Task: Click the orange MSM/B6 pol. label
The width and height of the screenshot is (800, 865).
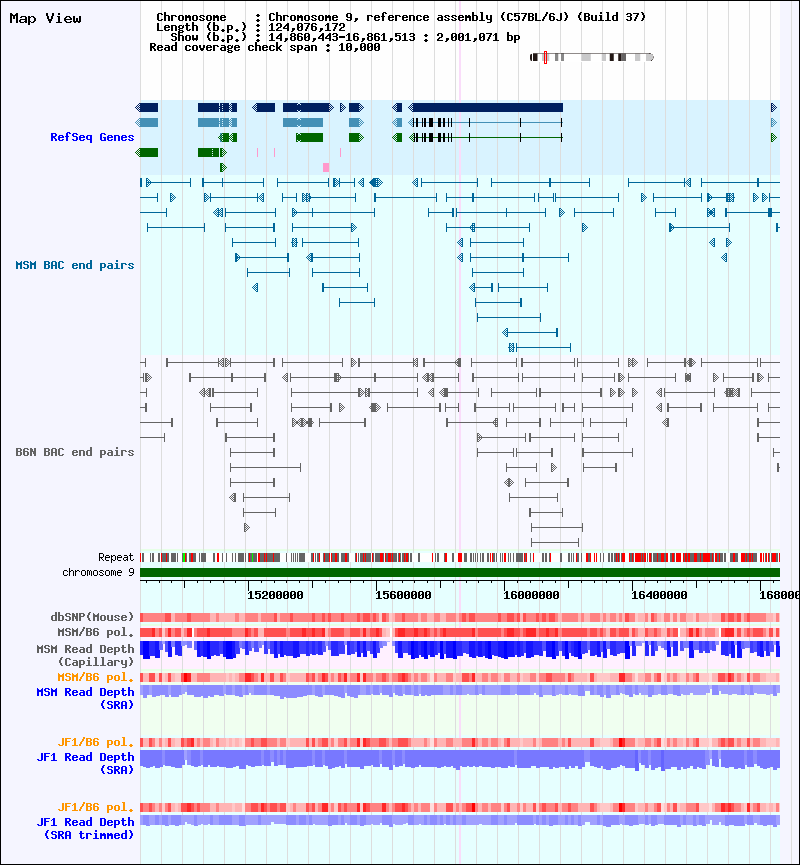Action: pyautogui.click(x=96, y=677)
